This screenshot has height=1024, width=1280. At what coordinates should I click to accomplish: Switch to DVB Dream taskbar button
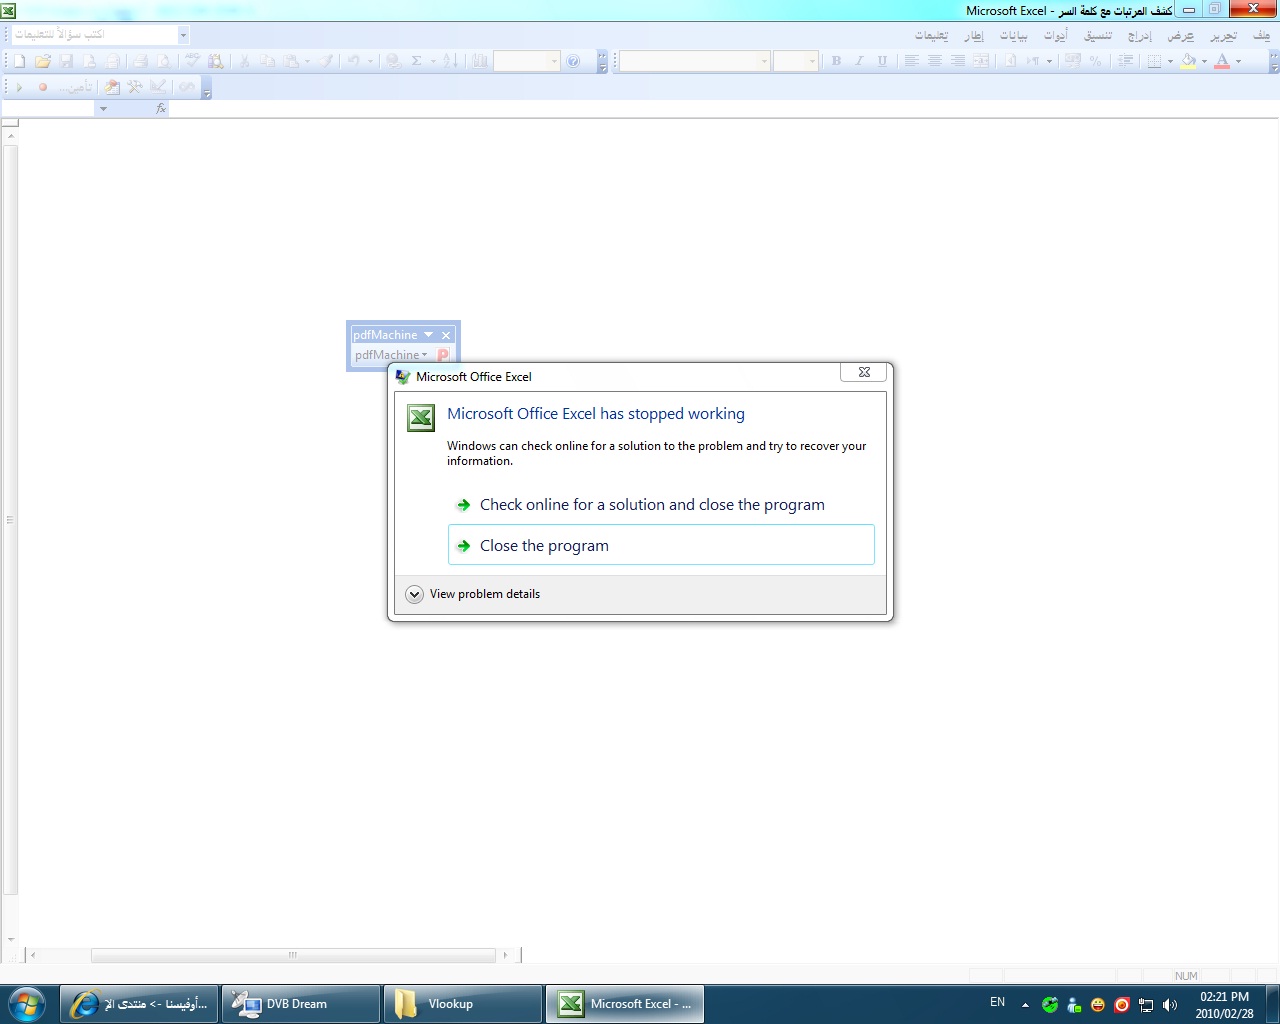[301, 1004]
